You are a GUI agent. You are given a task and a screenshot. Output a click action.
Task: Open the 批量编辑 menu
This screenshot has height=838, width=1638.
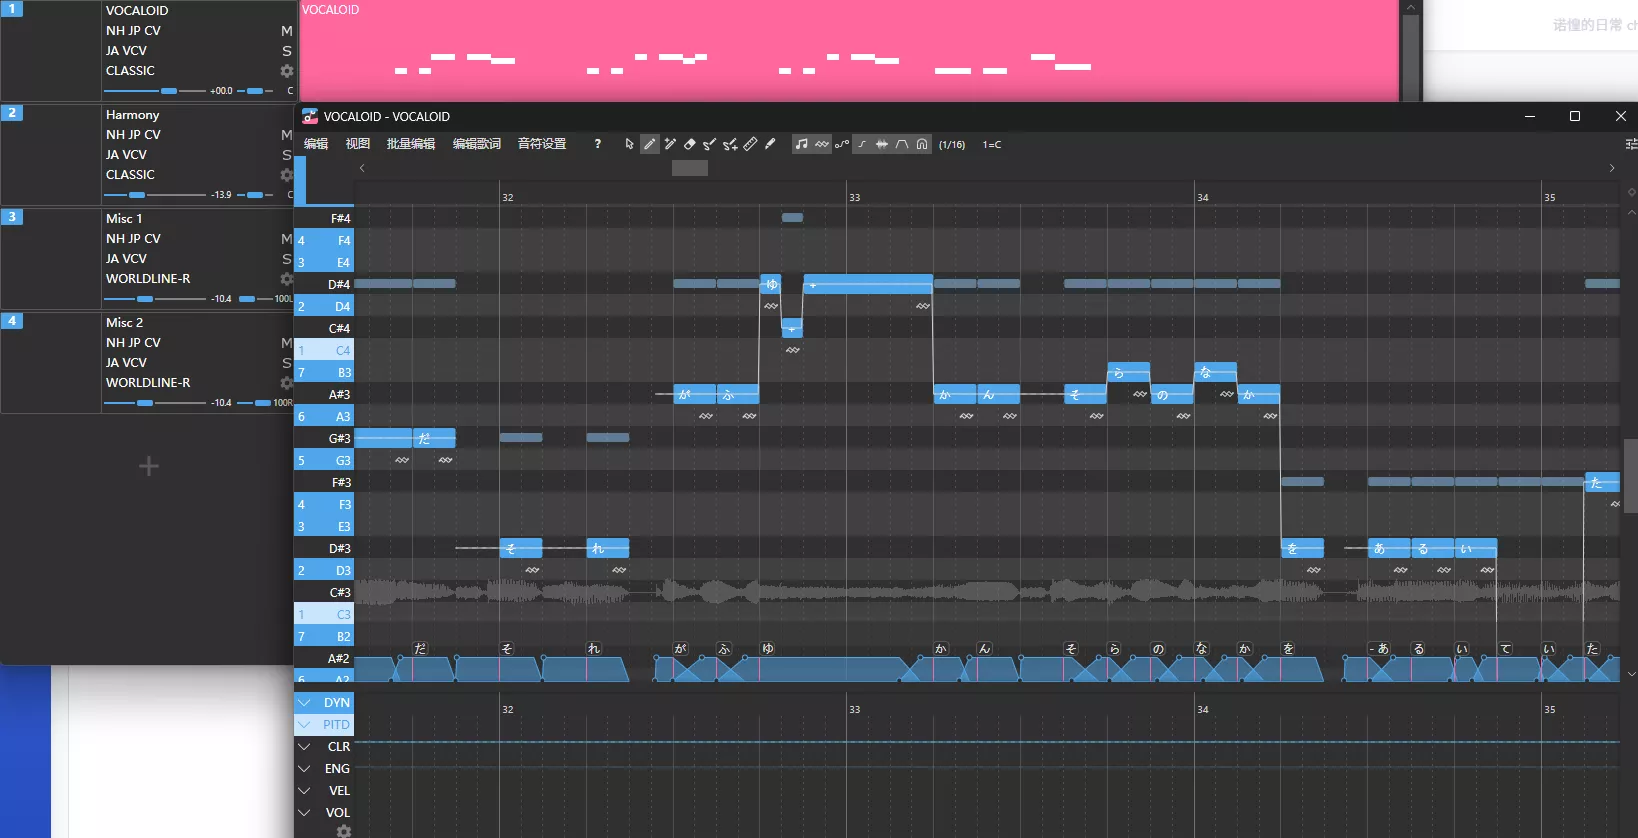coord(411,144)
